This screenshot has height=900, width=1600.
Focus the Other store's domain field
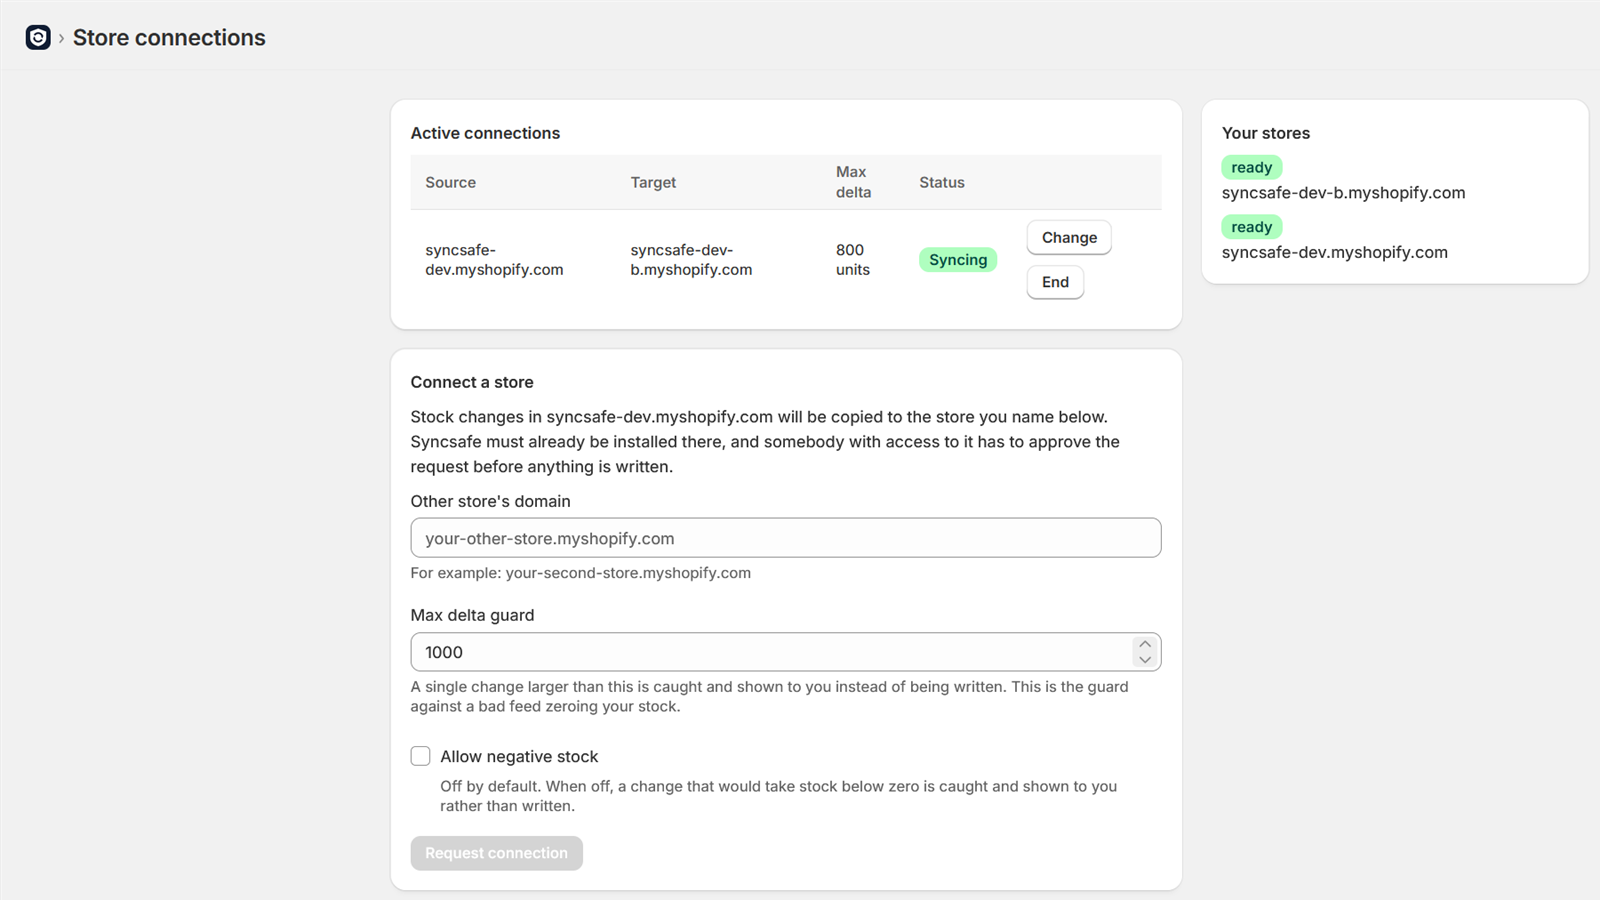pyautogui.click(x=786, y=538)
